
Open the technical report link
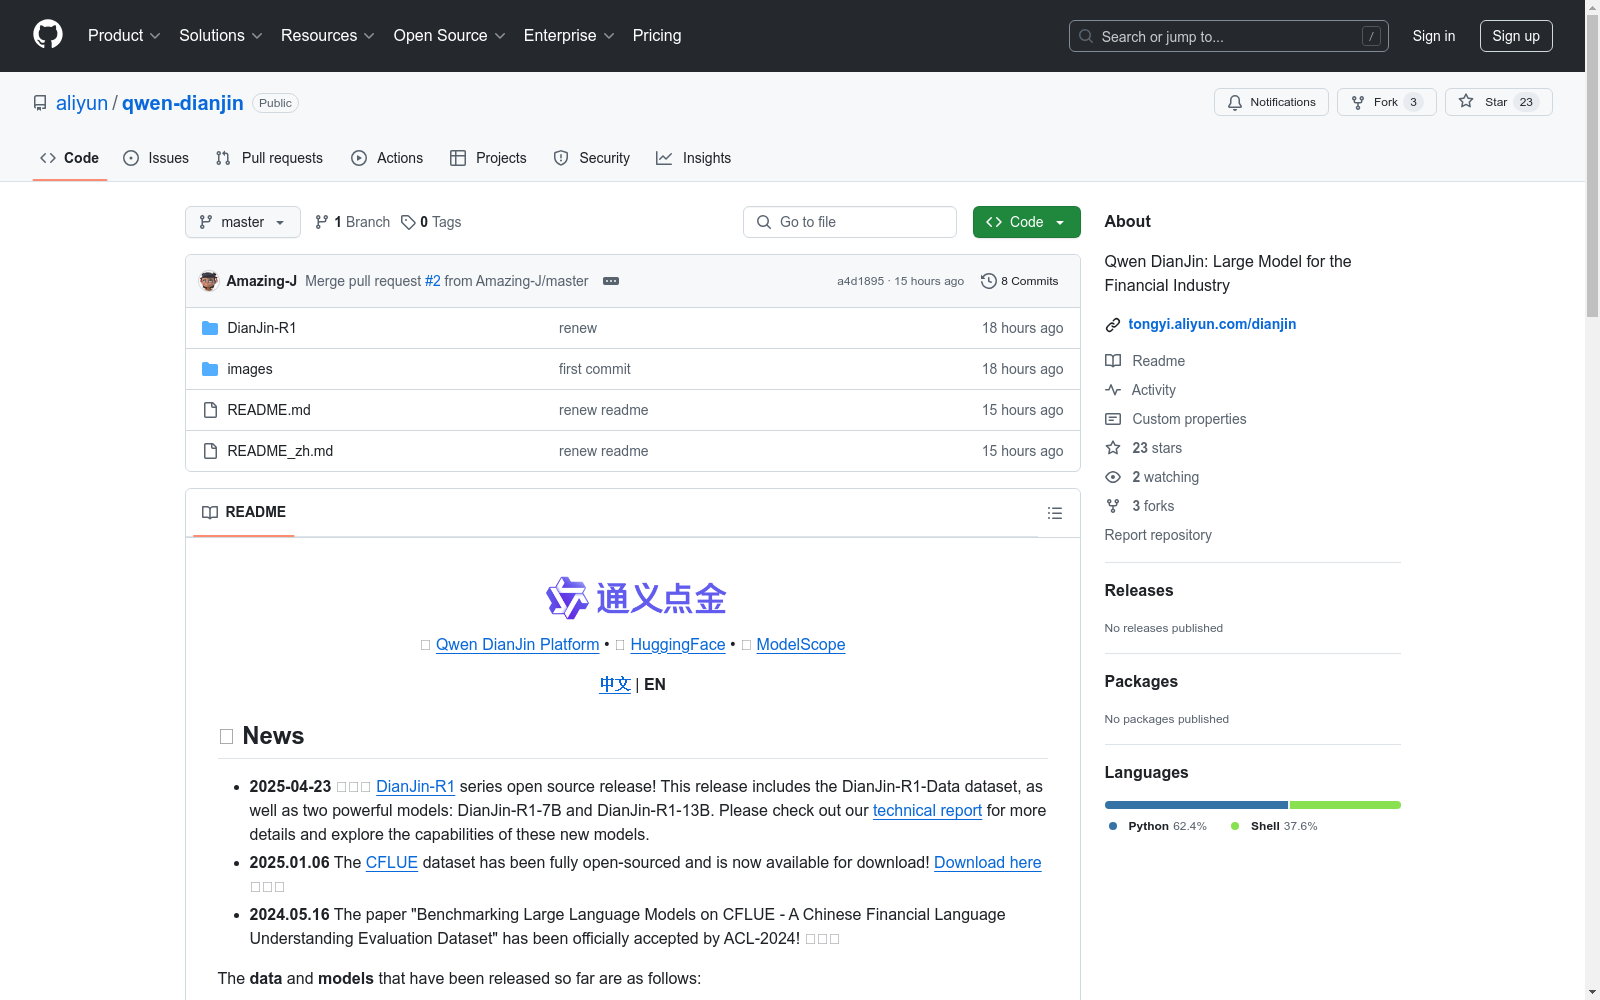927,810
